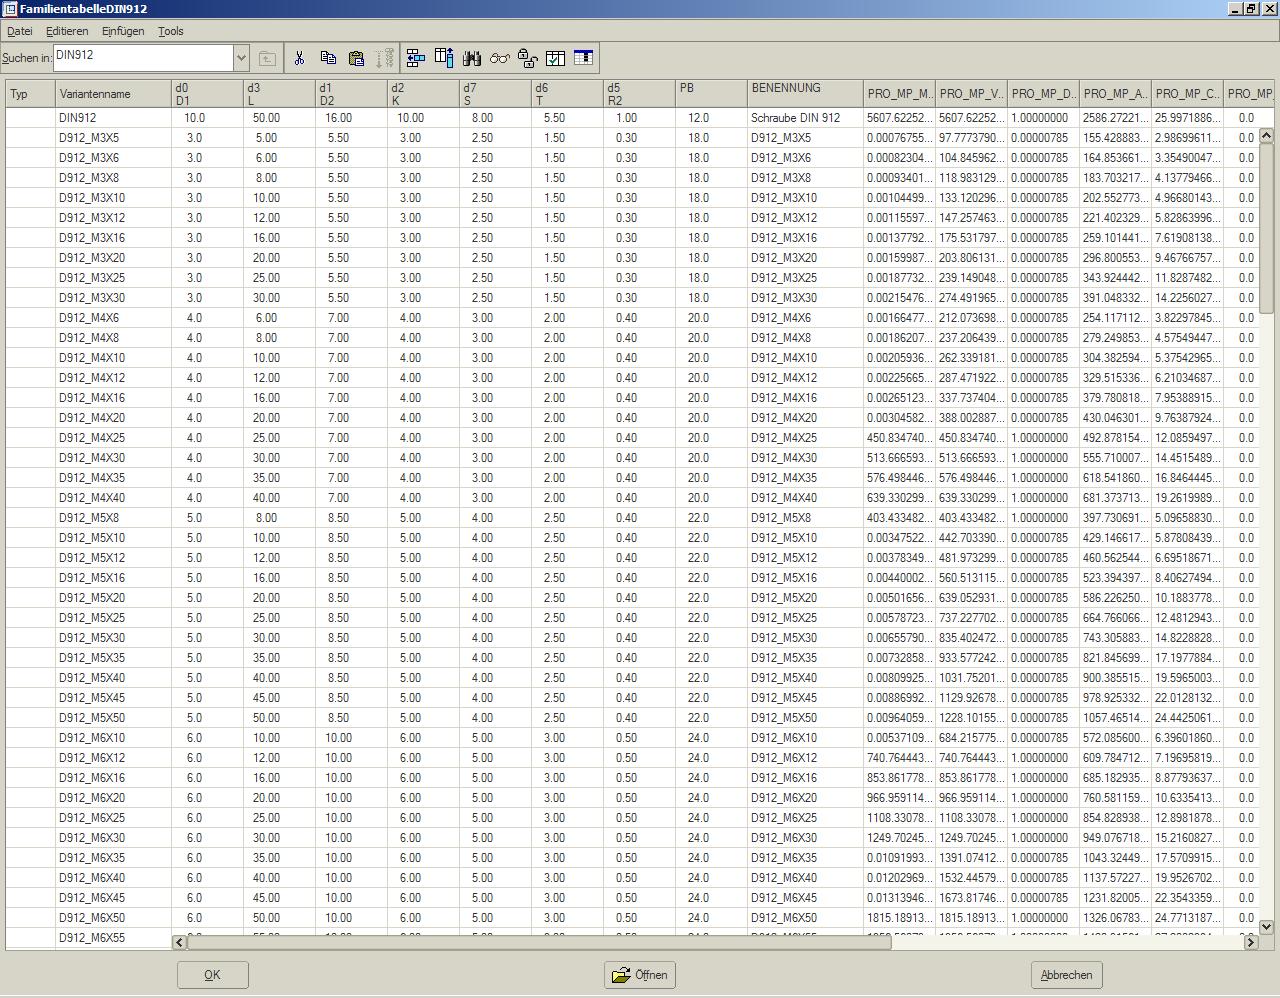Open the Editieren menu
Viewport: 1280px width, 998px height.
click(67, 31)
